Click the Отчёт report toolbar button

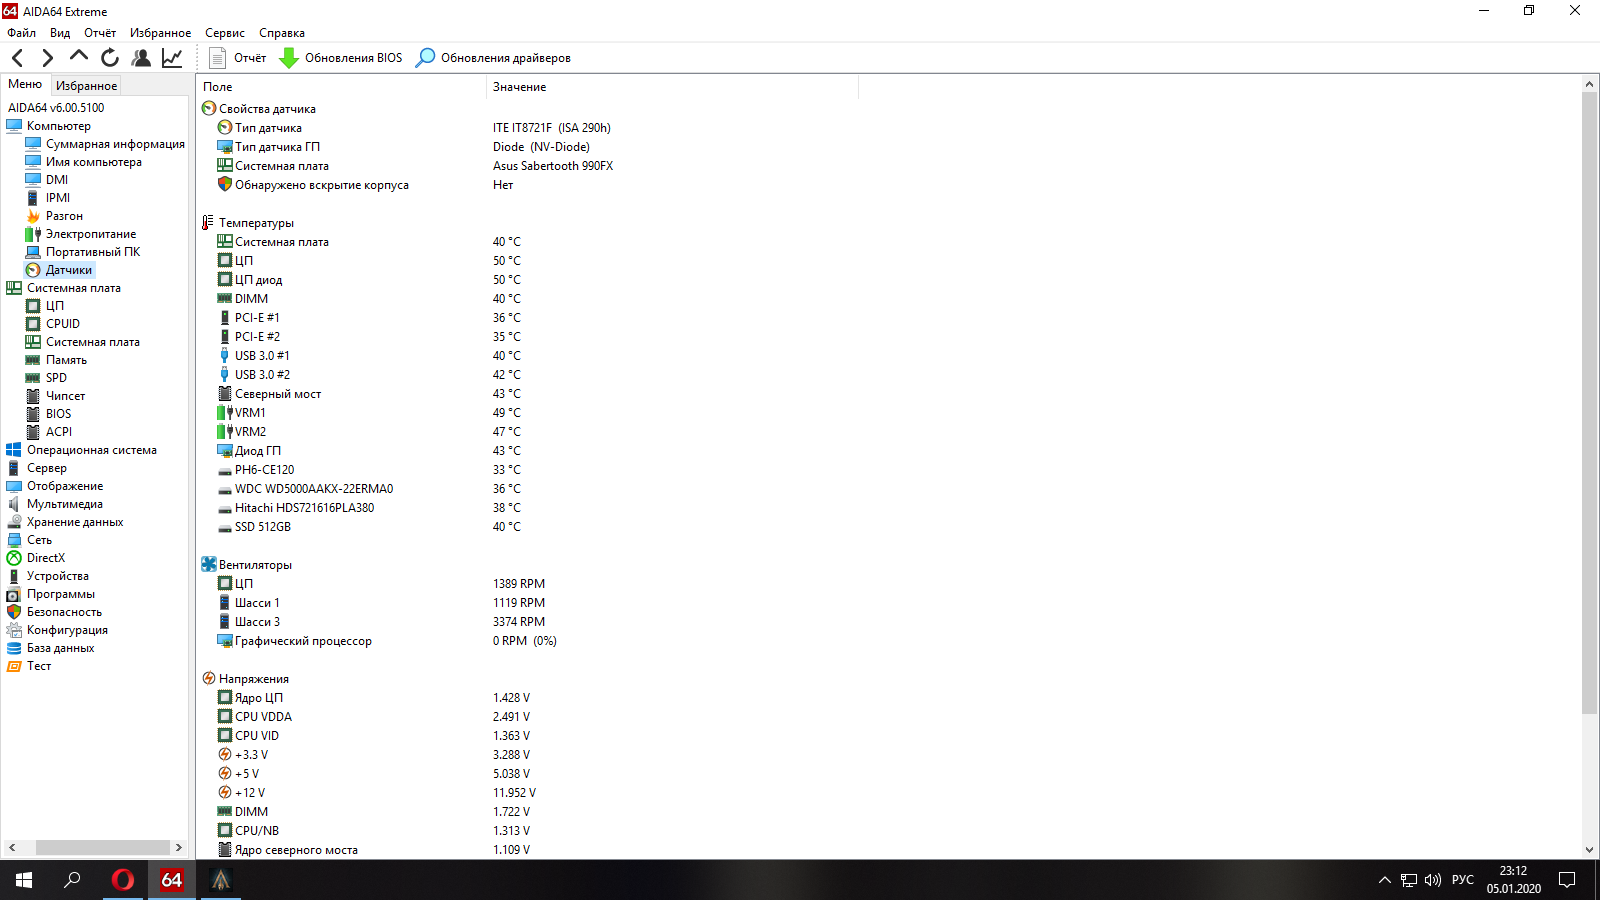[238, 58]
